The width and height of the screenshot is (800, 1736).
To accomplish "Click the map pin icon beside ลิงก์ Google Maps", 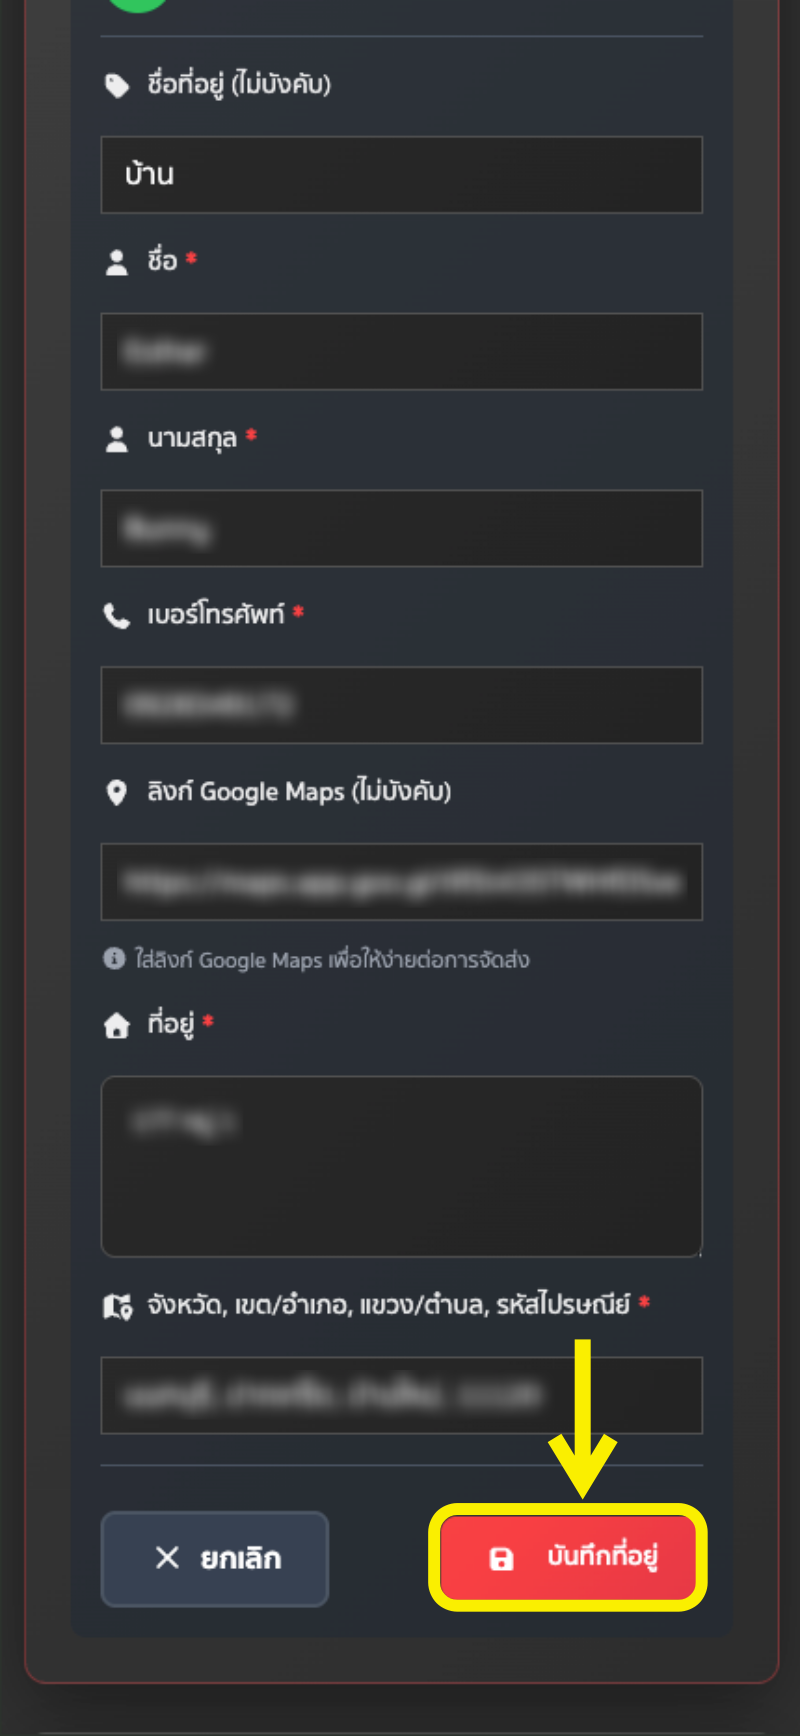I will tap(117, 793).
